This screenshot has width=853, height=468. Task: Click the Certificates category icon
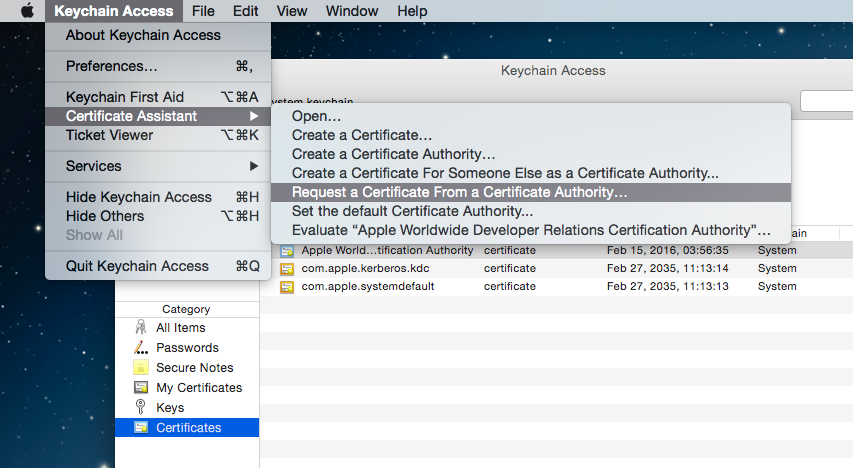(141, 427)
